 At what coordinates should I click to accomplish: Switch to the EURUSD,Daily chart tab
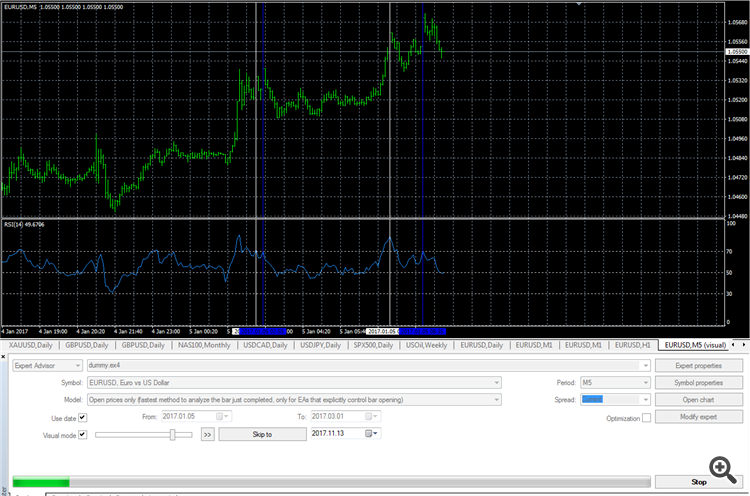482,345
